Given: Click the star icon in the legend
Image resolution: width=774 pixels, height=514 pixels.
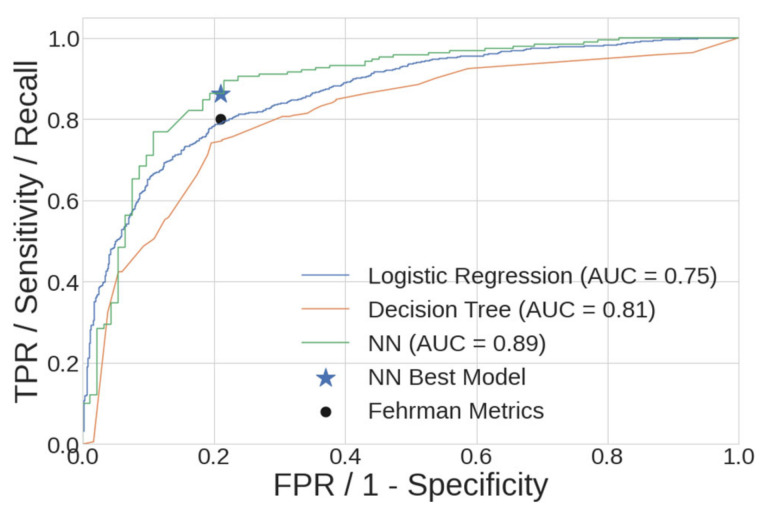Looking at the screenshot, I should coord(325,378).
